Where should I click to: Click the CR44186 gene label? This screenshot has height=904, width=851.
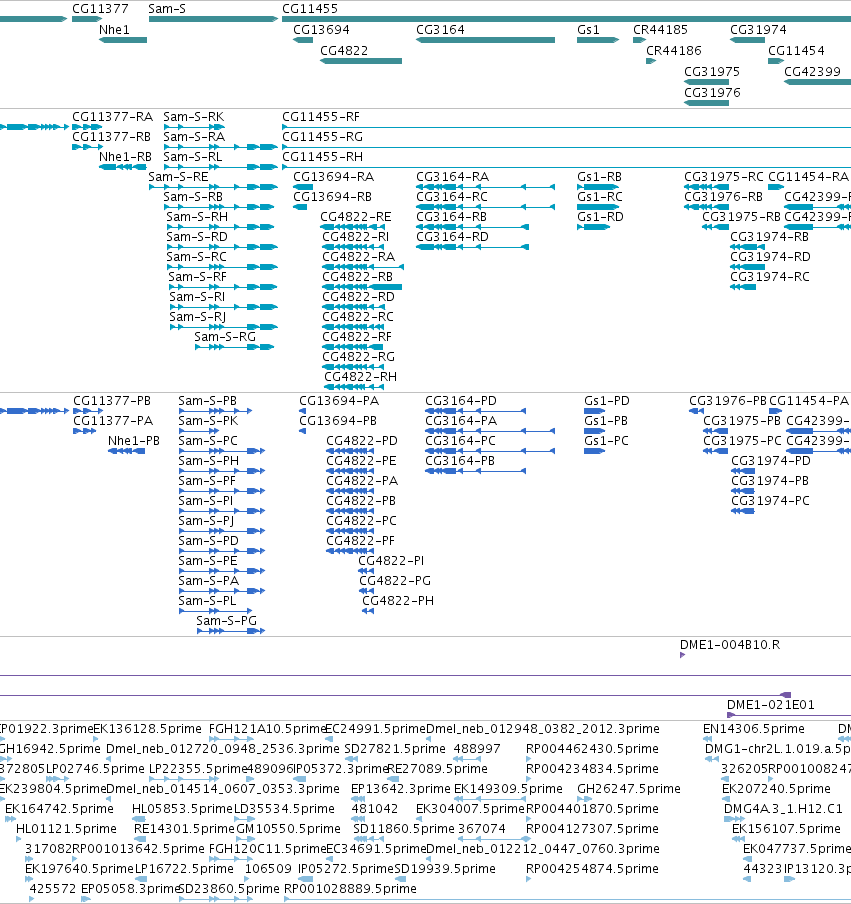click(673, 51)
